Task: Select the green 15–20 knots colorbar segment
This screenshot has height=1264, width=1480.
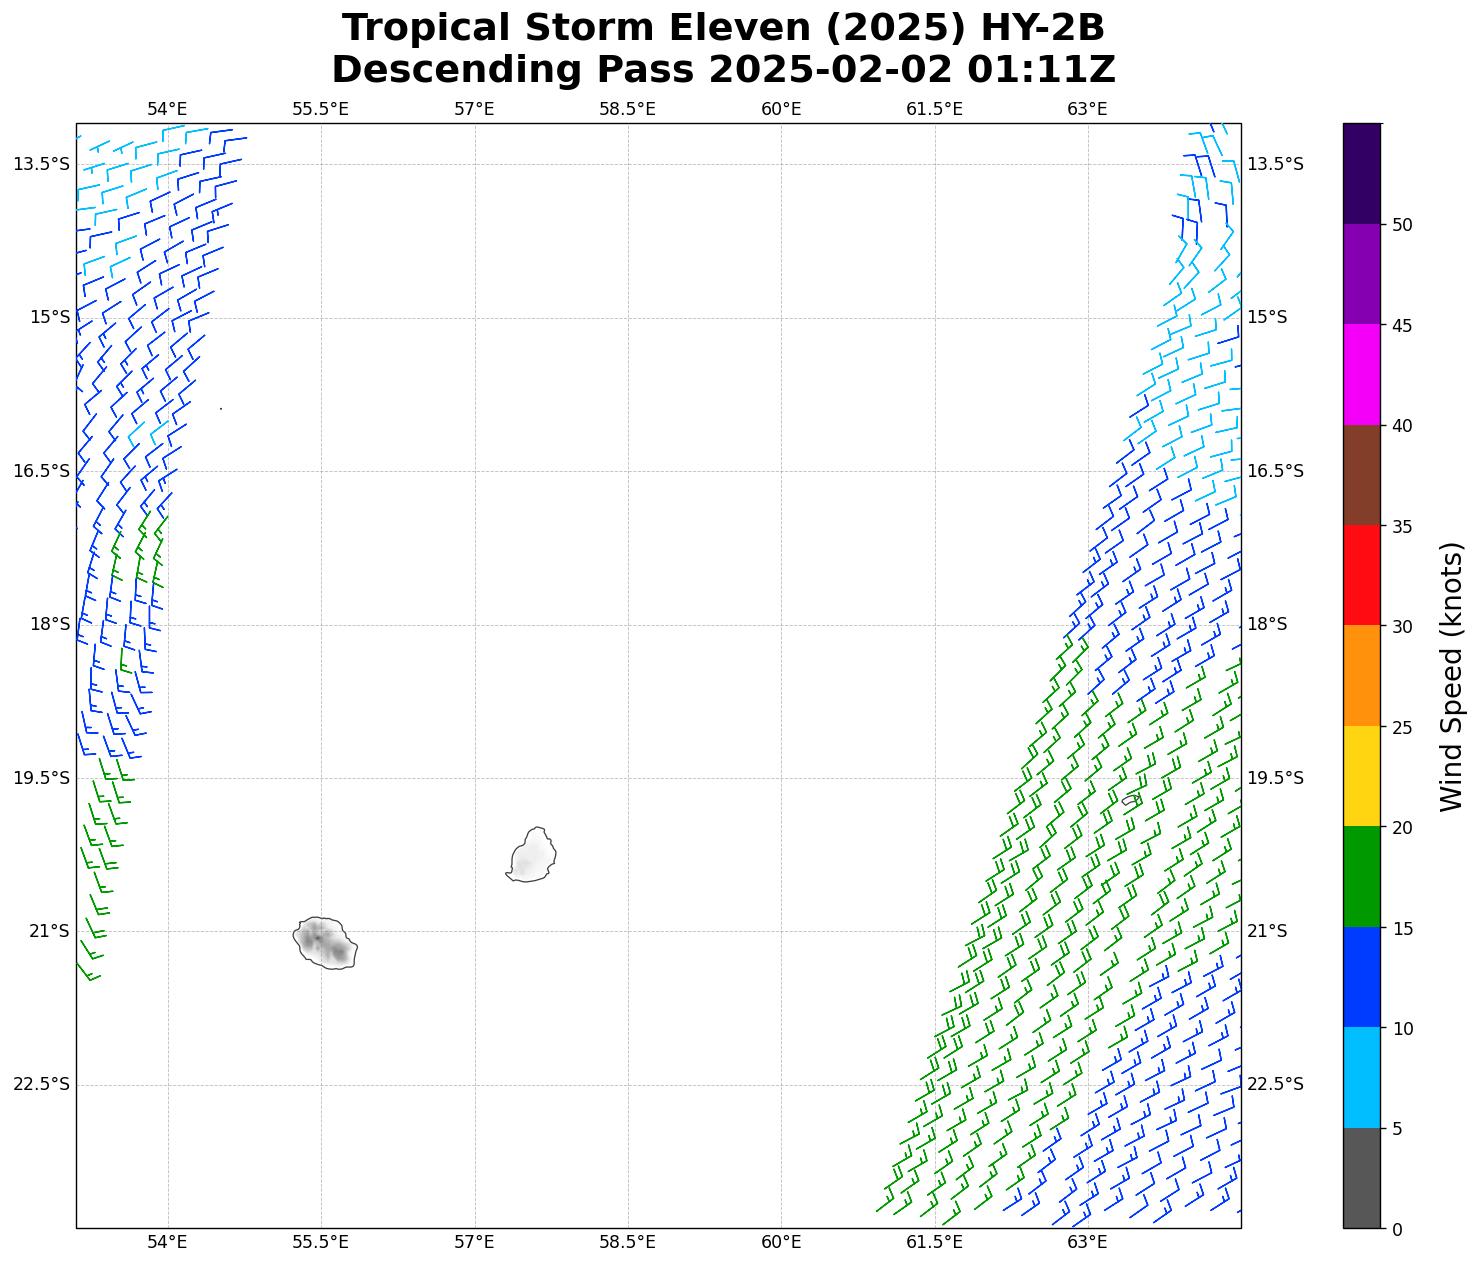Action: 1361,876
